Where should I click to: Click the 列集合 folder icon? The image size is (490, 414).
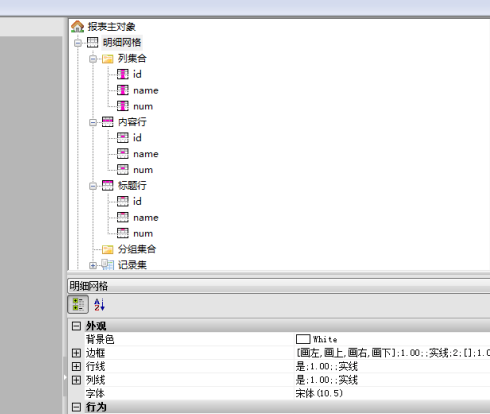tap(107, 59)
